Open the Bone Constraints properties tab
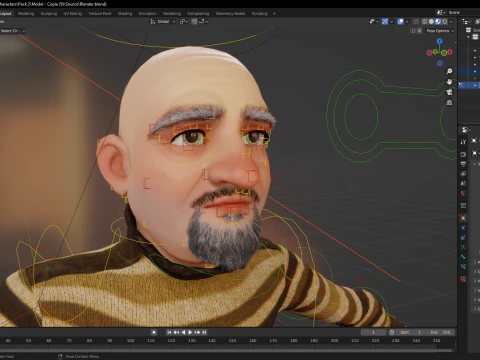Image resolution: width=480 pixels, height=360 pixels. (463, 266)
